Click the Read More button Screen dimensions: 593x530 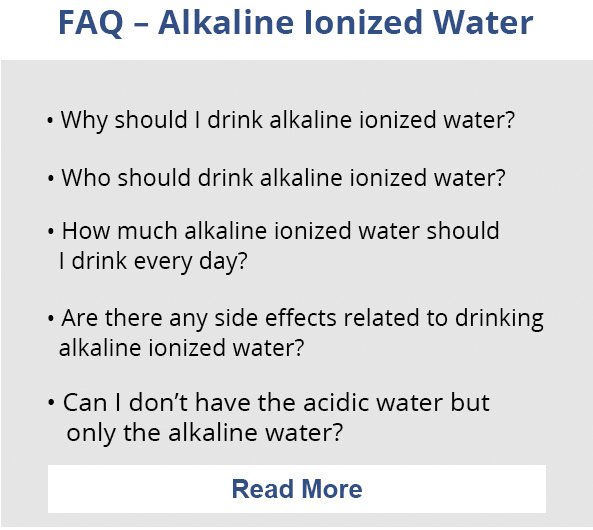296,489
